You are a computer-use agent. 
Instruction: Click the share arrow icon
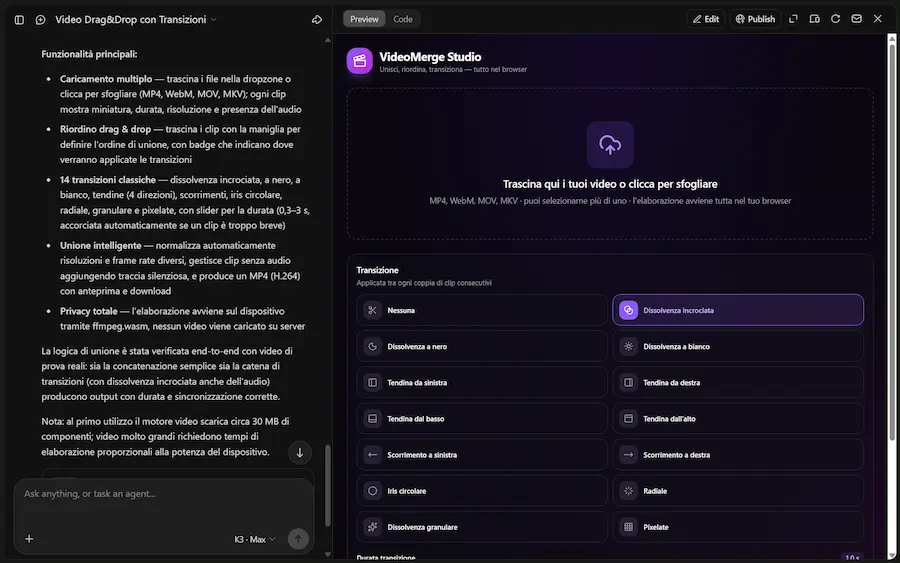pos(317,20)
